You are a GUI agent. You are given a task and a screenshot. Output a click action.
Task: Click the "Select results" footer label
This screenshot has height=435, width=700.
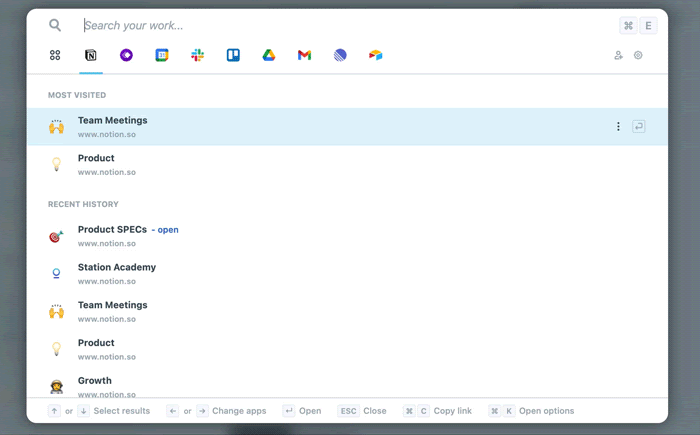pyautogui.click(x=121, y=411)
